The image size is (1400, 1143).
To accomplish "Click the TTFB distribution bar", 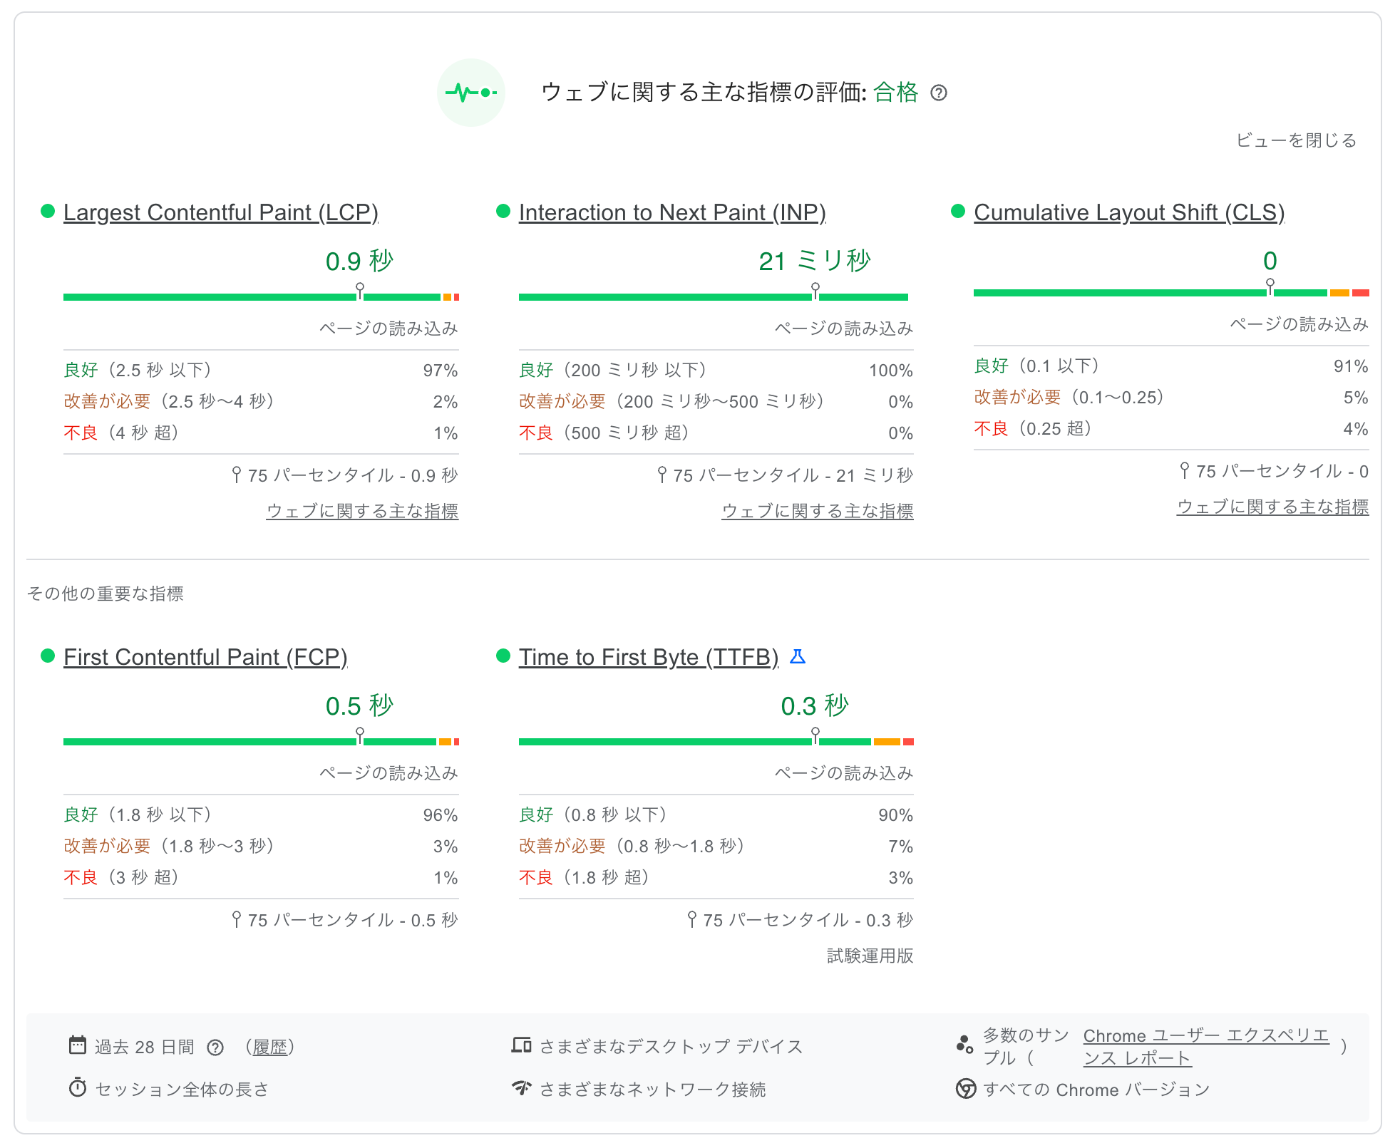I will 716,742.
